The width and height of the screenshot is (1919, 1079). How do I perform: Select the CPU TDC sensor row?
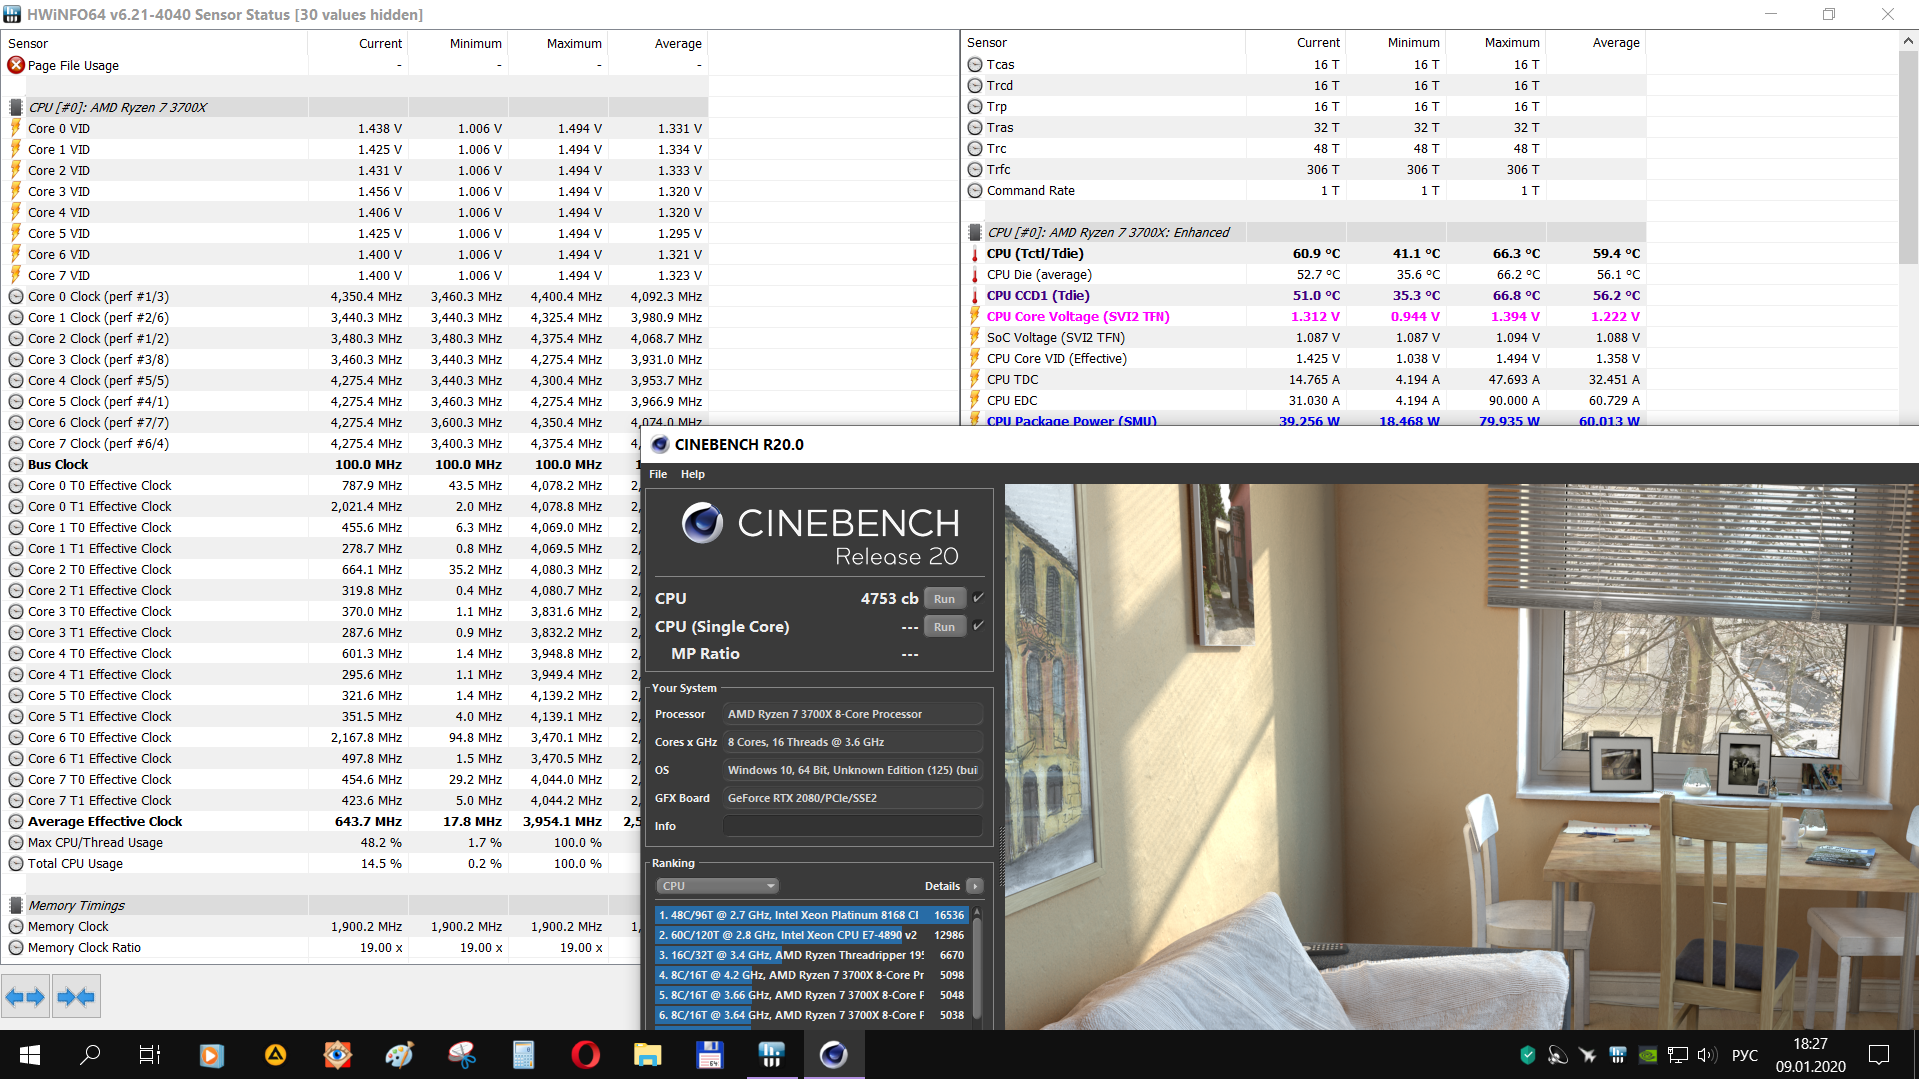(x=1304, y=380)
